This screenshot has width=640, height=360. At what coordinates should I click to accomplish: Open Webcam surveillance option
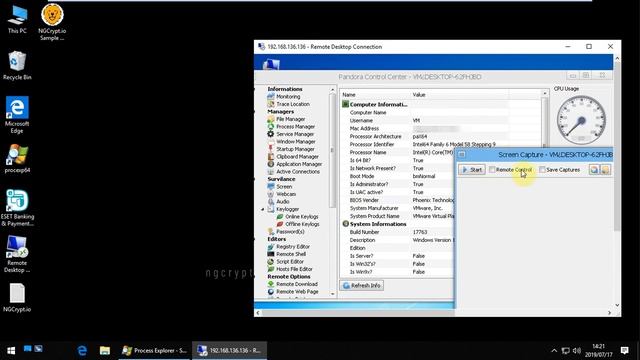click(x=282, y=194)
